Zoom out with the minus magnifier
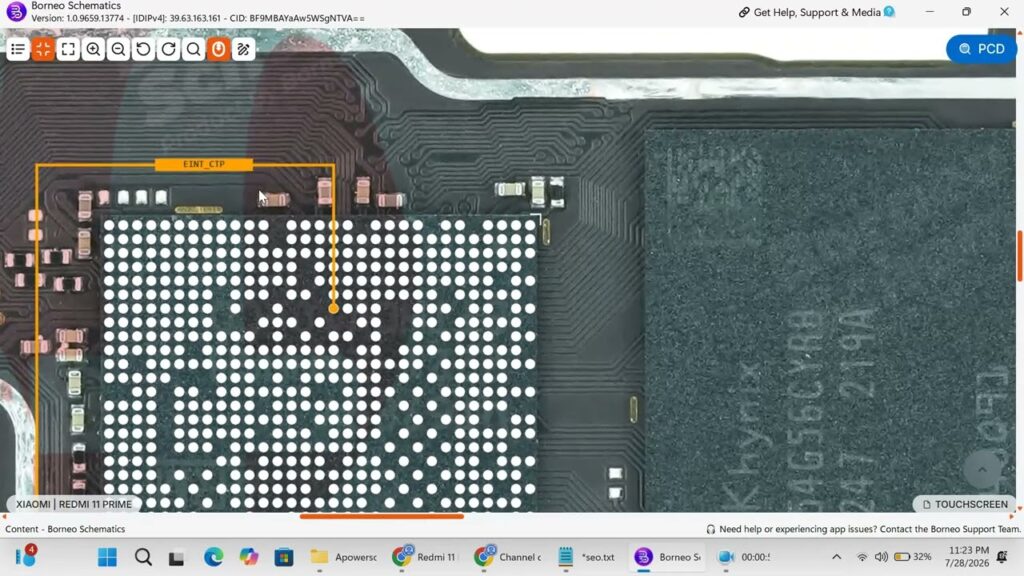Screen dimensions: 1024x576 point(118,49)
